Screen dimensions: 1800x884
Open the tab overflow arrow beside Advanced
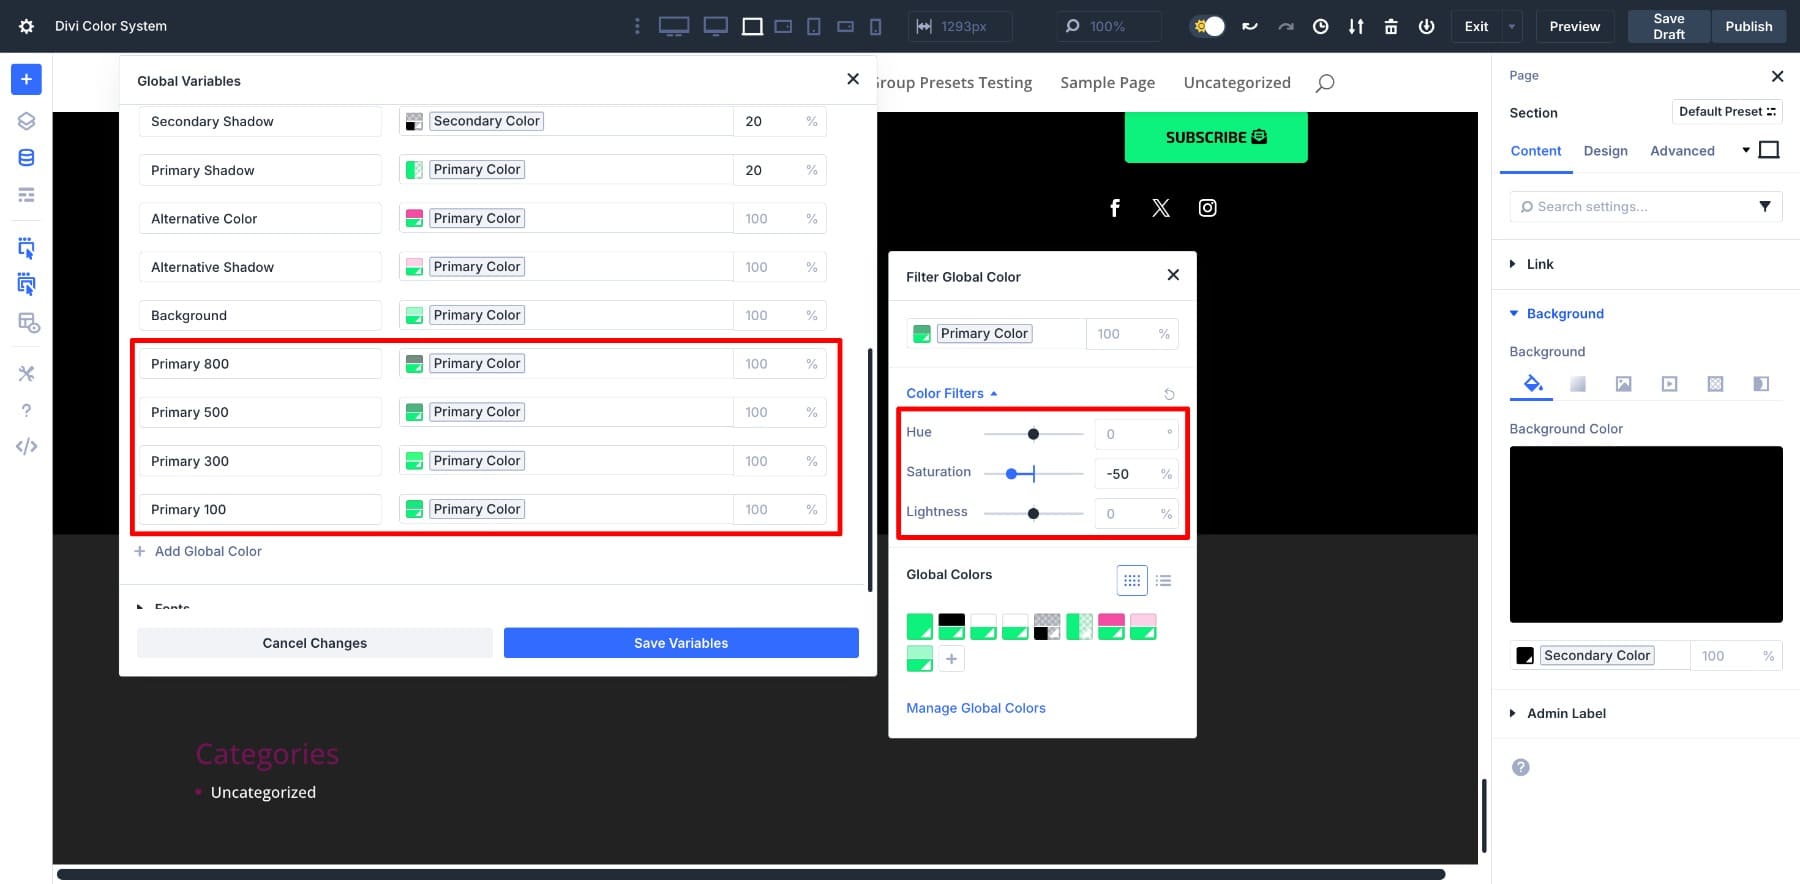(1746, 150)
